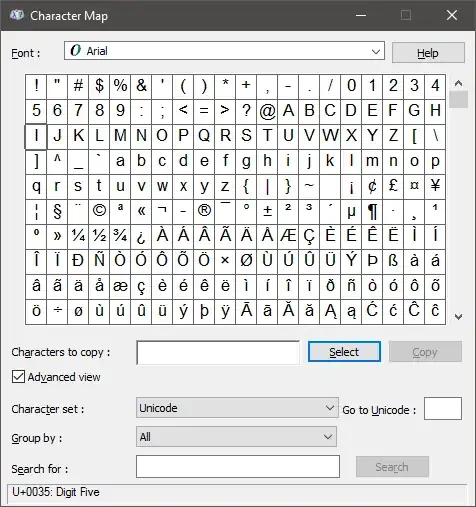
Task: Select the three quarters ¾ character cell
Action: pyautogui.click(x=120, y=236)
